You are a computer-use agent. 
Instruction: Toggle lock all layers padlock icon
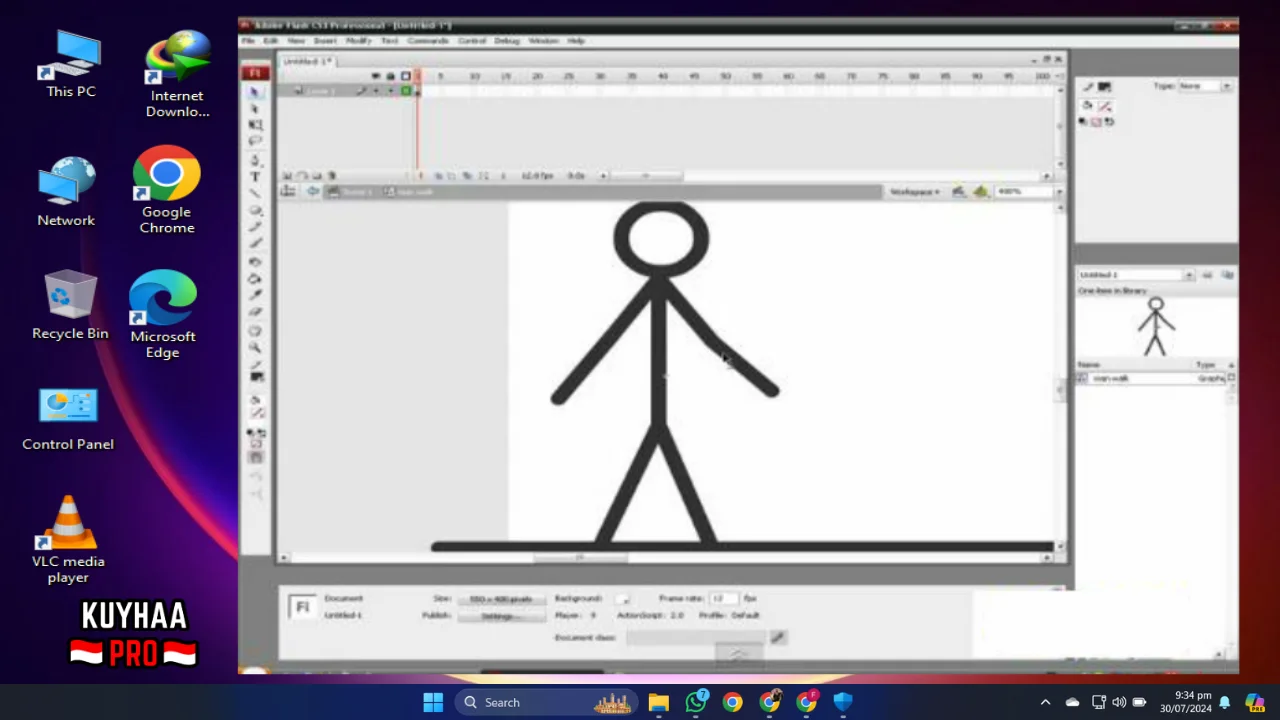390,76
